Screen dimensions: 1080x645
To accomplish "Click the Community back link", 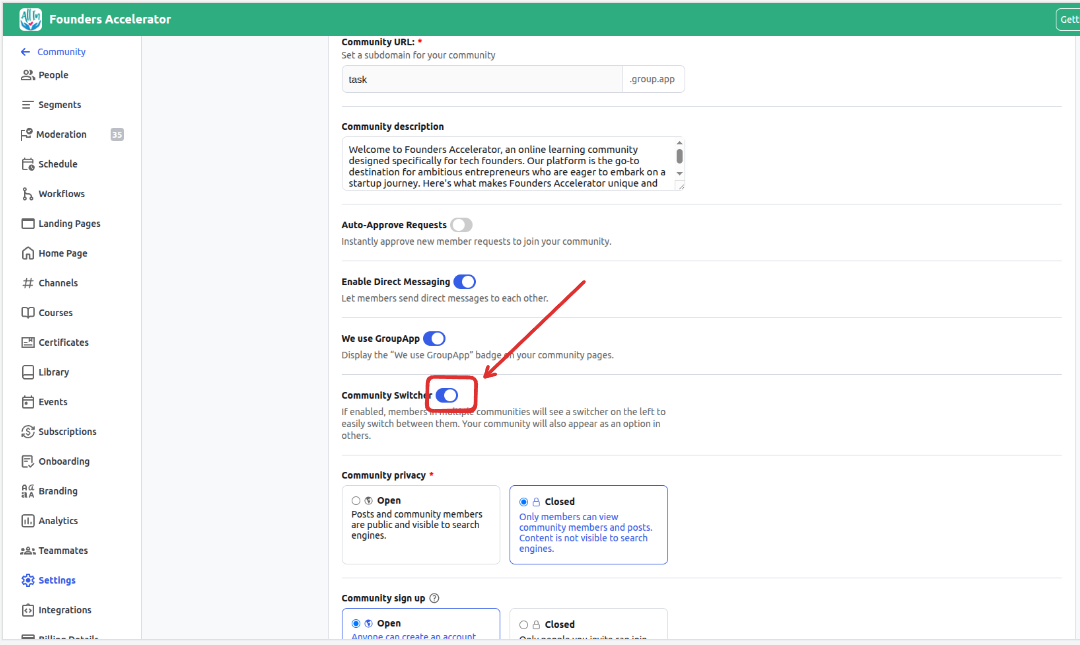I will click(x=61, y=52).
